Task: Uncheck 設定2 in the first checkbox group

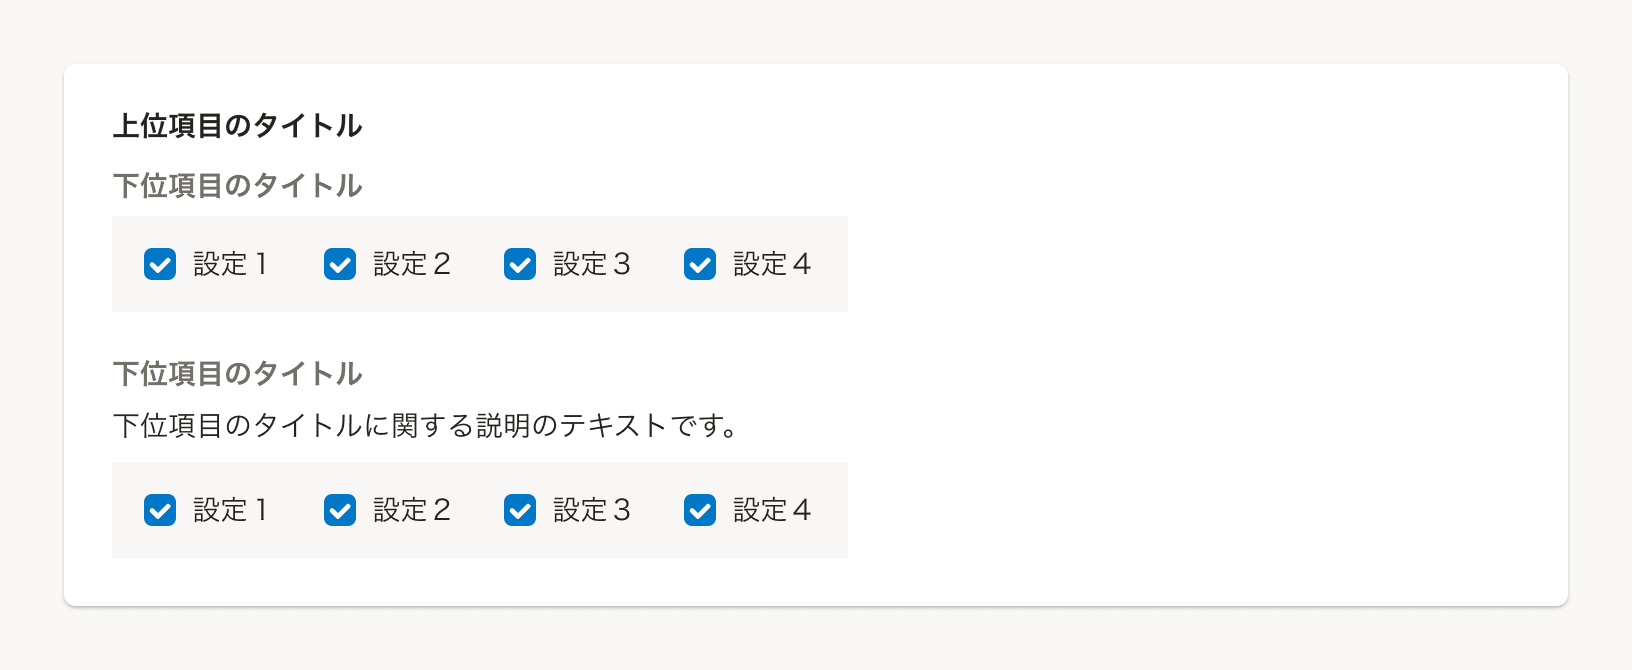Action: [x=340, y=264]
